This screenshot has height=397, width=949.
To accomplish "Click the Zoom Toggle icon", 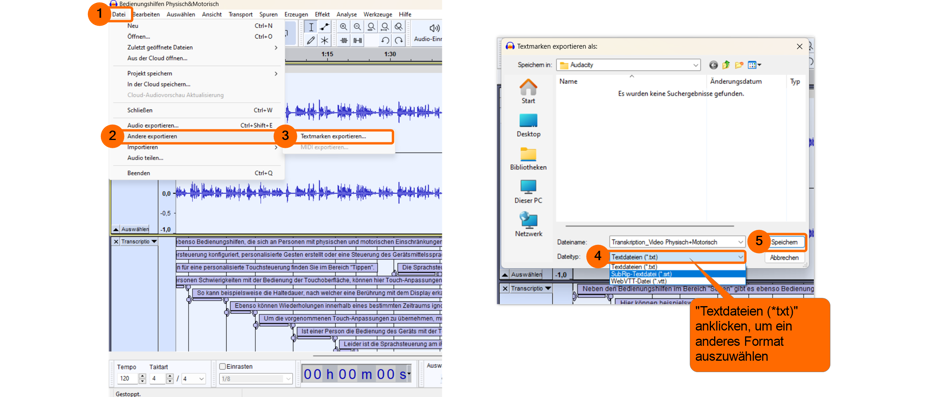I will 398,27.
